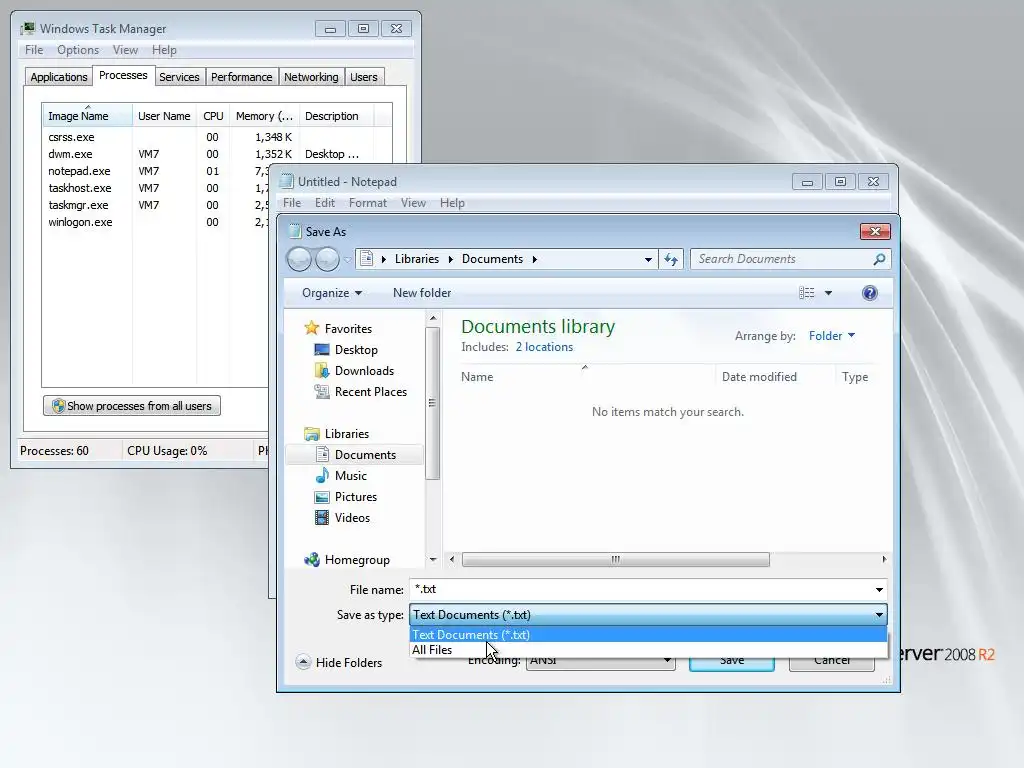Switch to Performance tab in Task Manager
Image resolution: width=1024 pixels, height=768 pixels.
[x=242, y=77]
